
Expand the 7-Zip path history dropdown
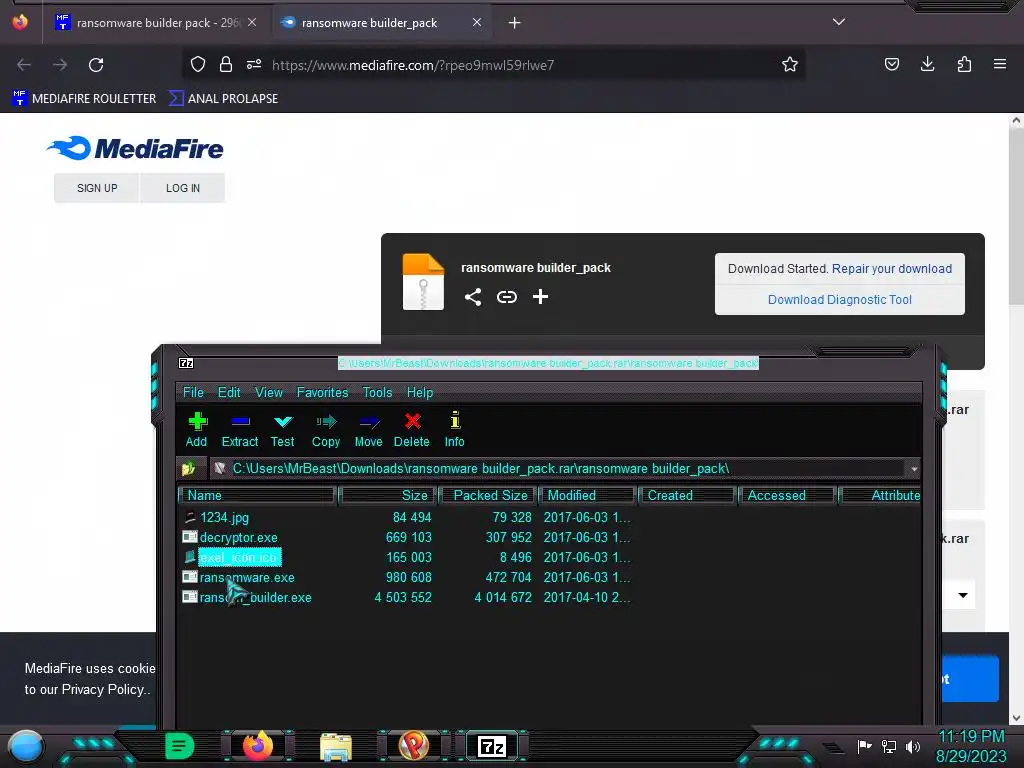[x=914, y=469]
